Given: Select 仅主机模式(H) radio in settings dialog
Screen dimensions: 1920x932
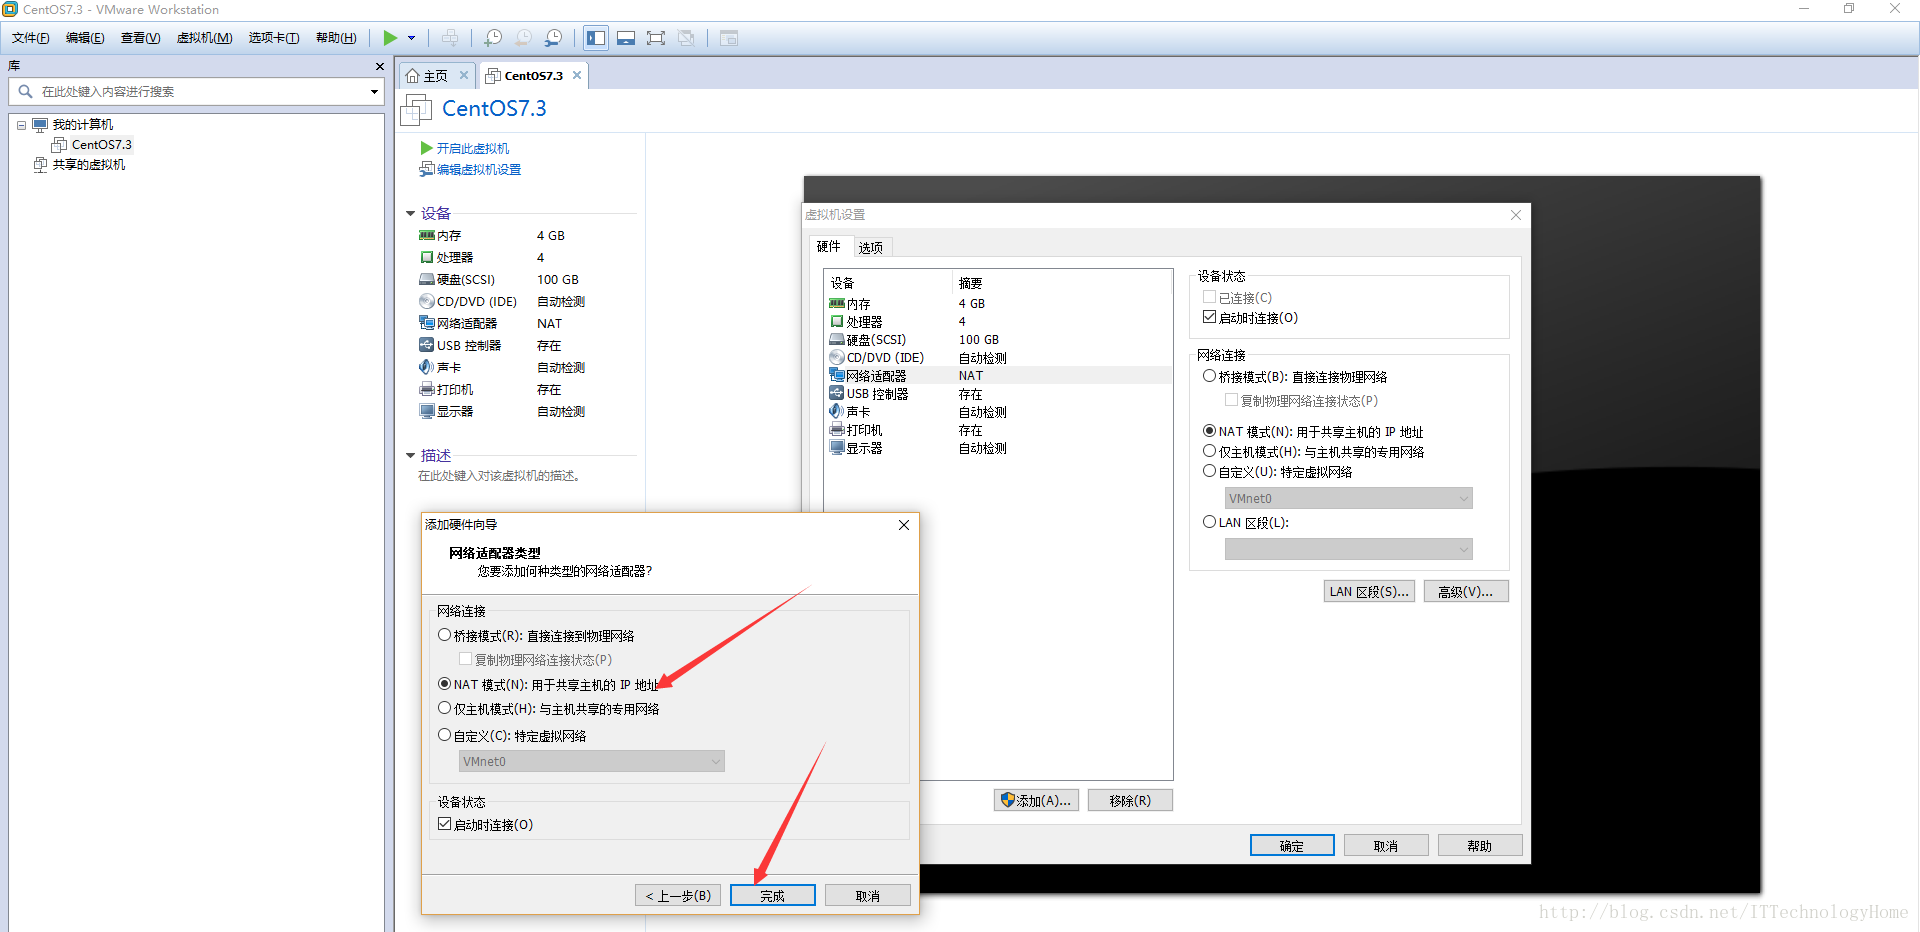Looking at the screenshot, I should coord(1209,452).
